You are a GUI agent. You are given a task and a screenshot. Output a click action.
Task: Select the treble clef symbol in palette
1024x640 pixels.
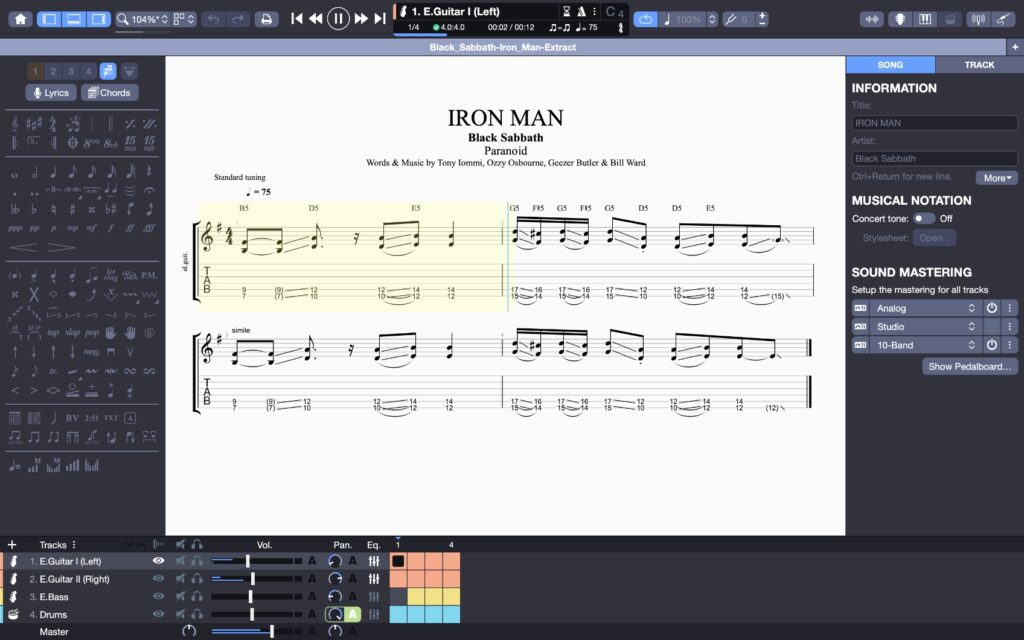[x=14, y=123]
